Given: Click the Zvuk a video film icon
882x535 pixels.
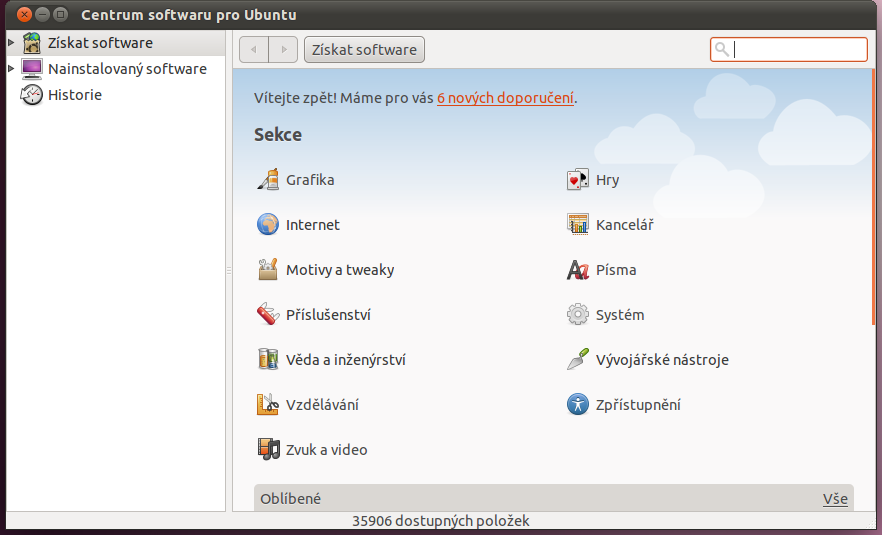Looking at the screenshot, I should pos(268,449).
